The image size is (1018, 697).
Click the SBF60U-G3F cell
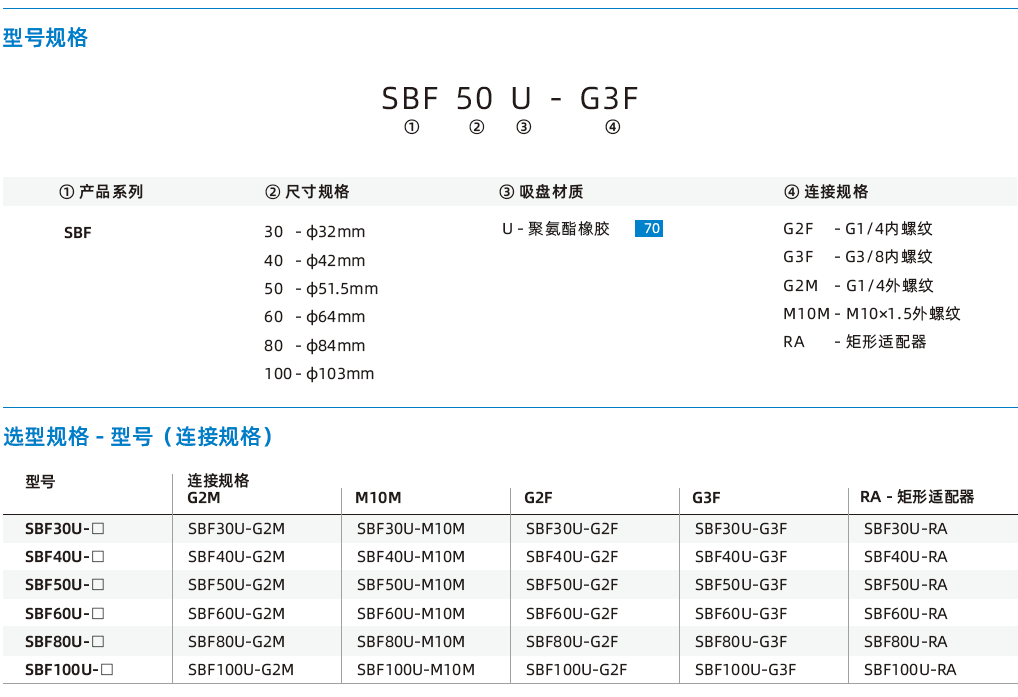741,613
